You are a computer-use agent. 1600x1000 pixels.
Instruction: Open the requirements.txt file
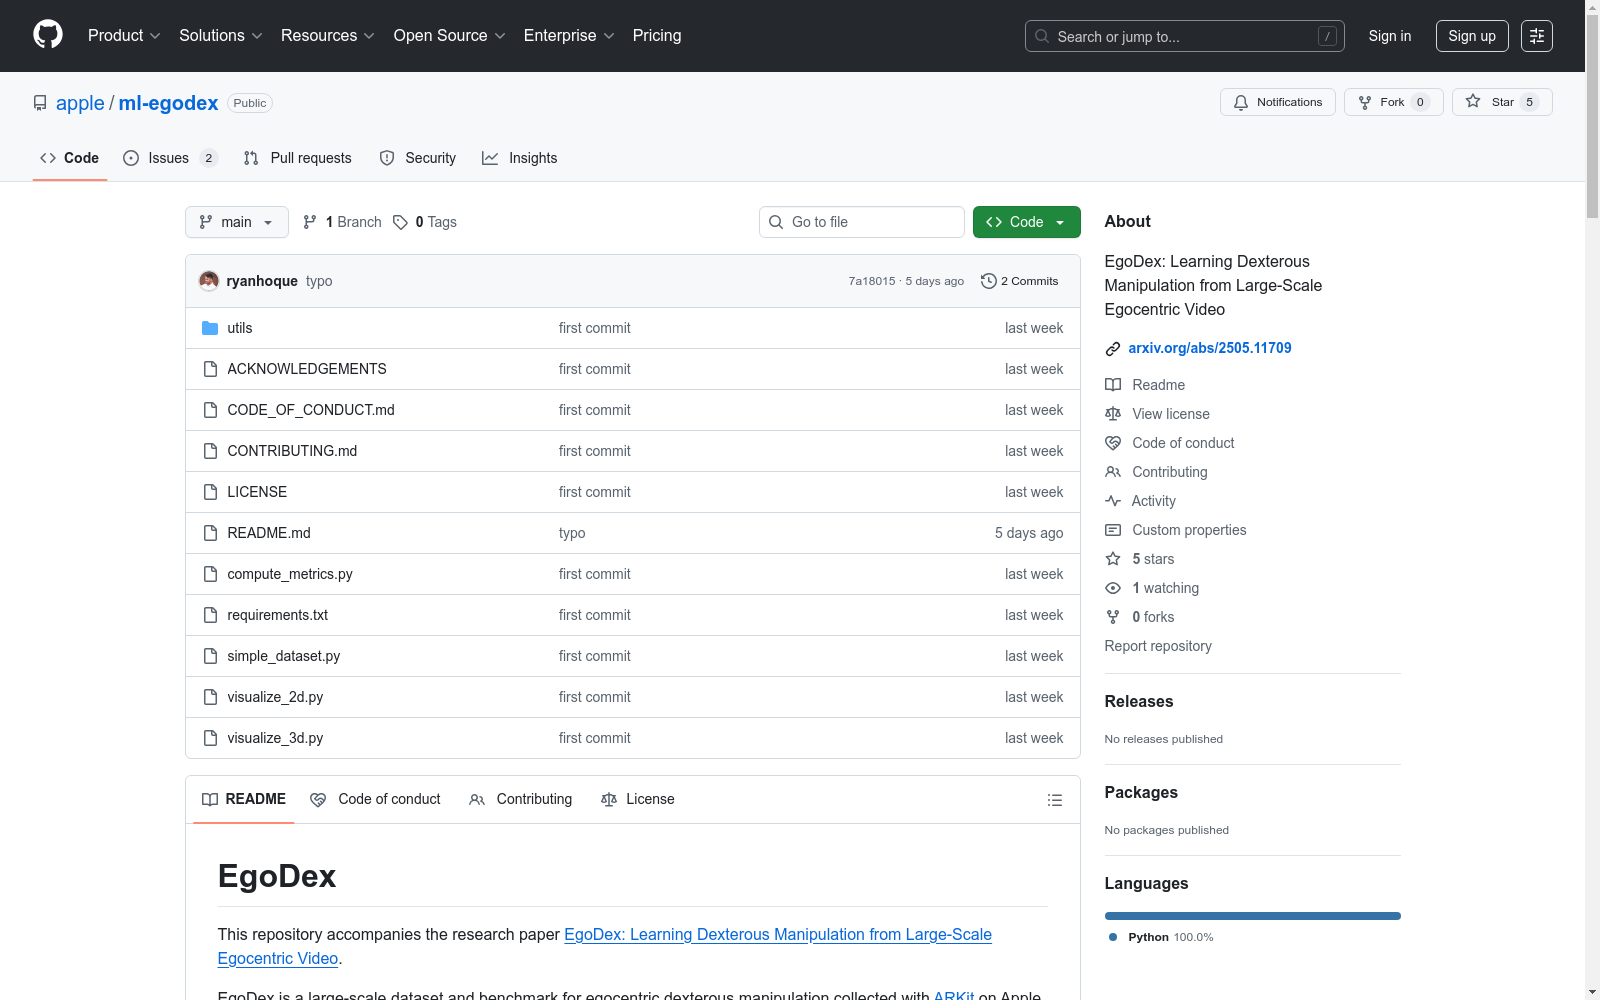pyautogui.click(x=278, y=615)
